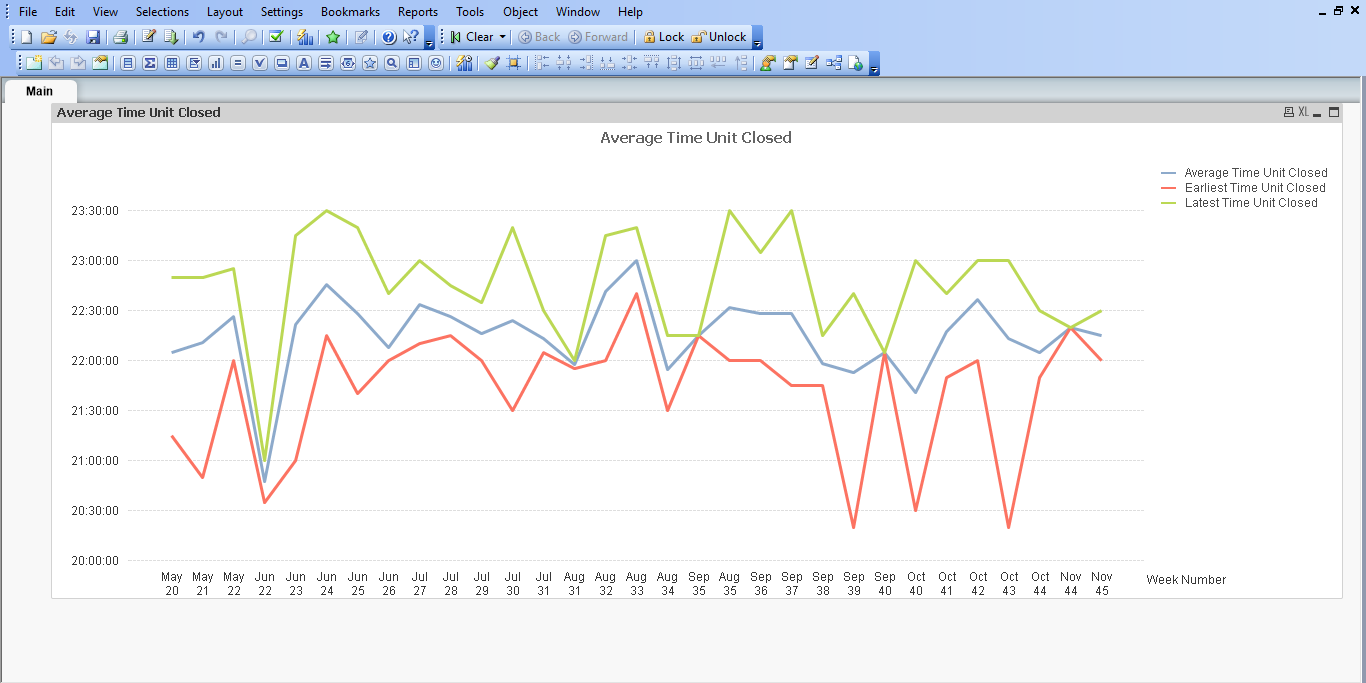Screen dimensions: 1366x683
Task: Add a bookmark with the green star icon
Action: 333,37
